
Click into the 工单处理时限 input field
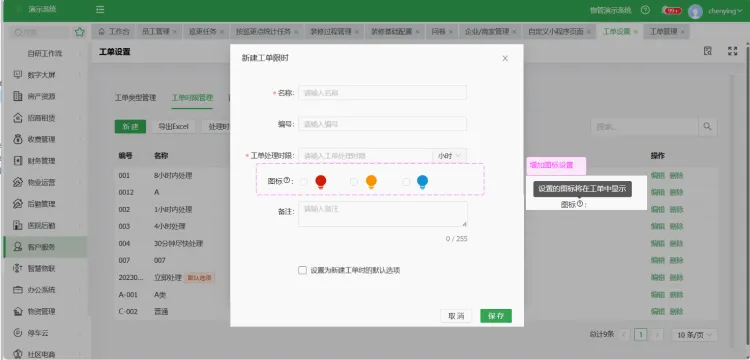pyautogui.click(x=366, y=155)
